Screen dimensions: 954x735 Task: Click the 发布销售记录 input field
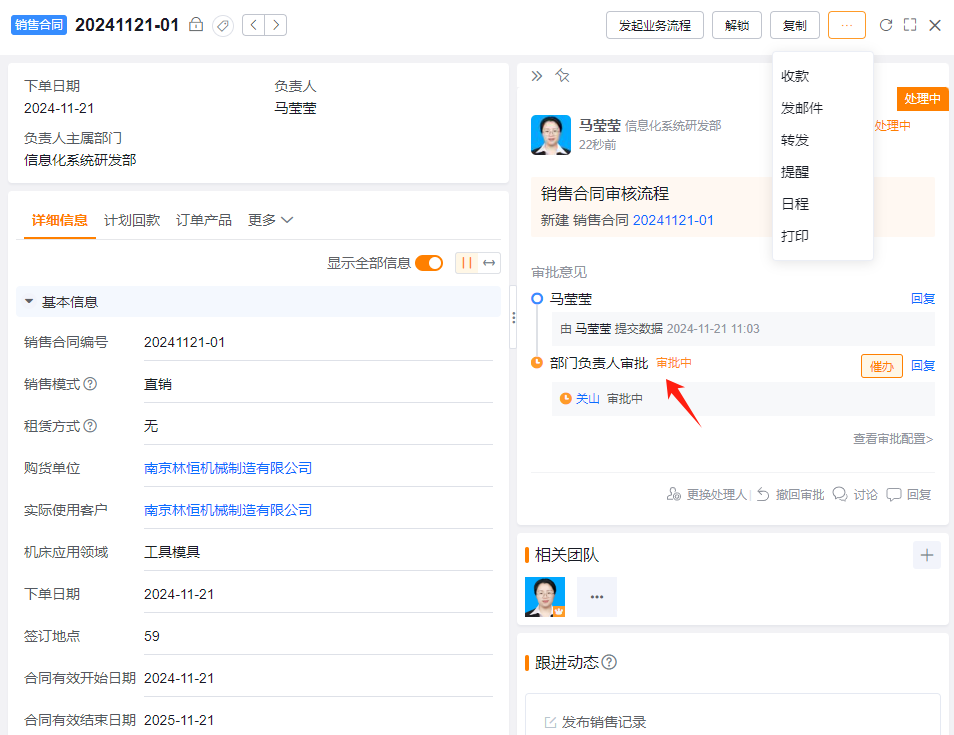(x=733, y=722)
